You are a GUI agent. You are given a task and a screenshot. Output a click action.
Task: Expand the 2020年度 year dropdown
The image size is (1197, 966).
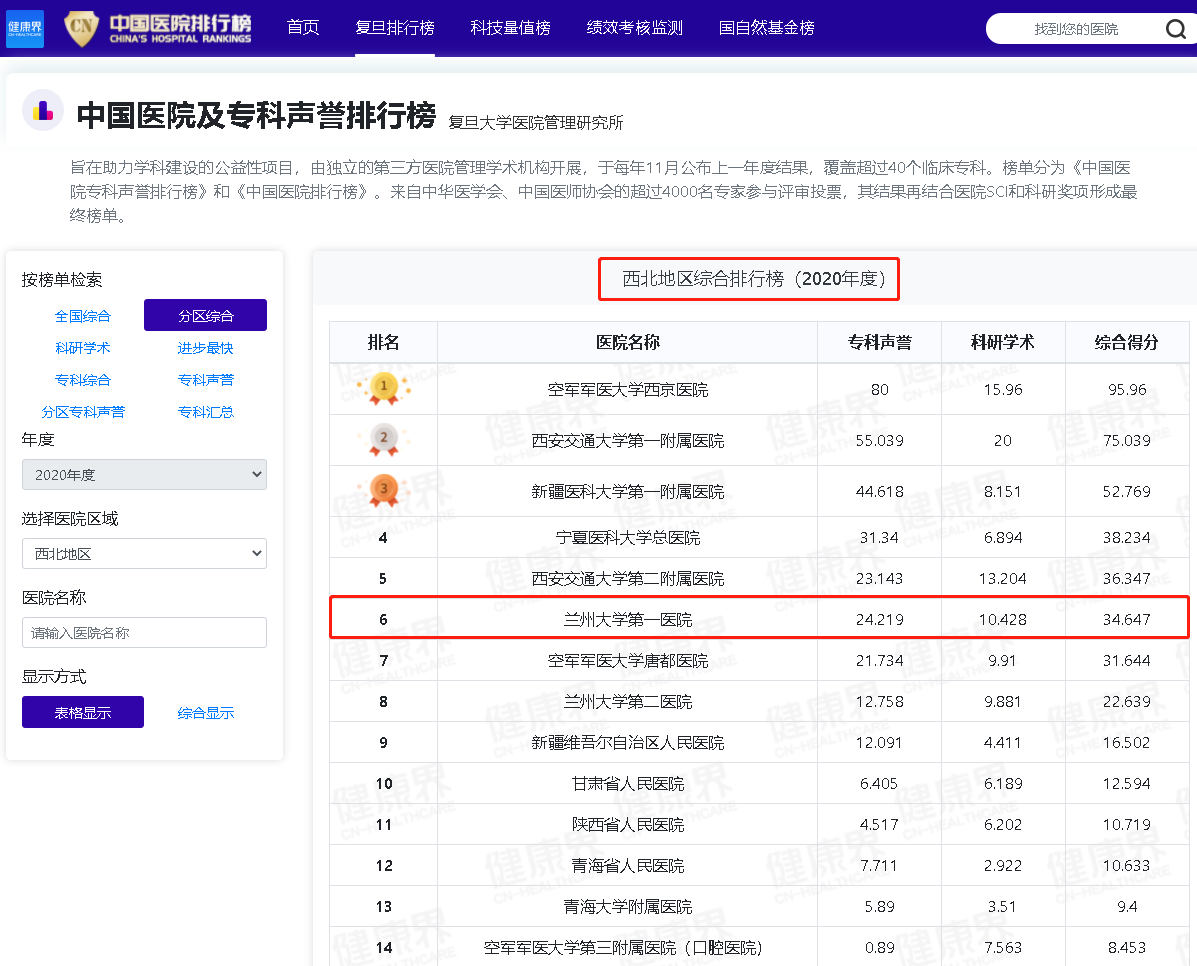point(144,474)
